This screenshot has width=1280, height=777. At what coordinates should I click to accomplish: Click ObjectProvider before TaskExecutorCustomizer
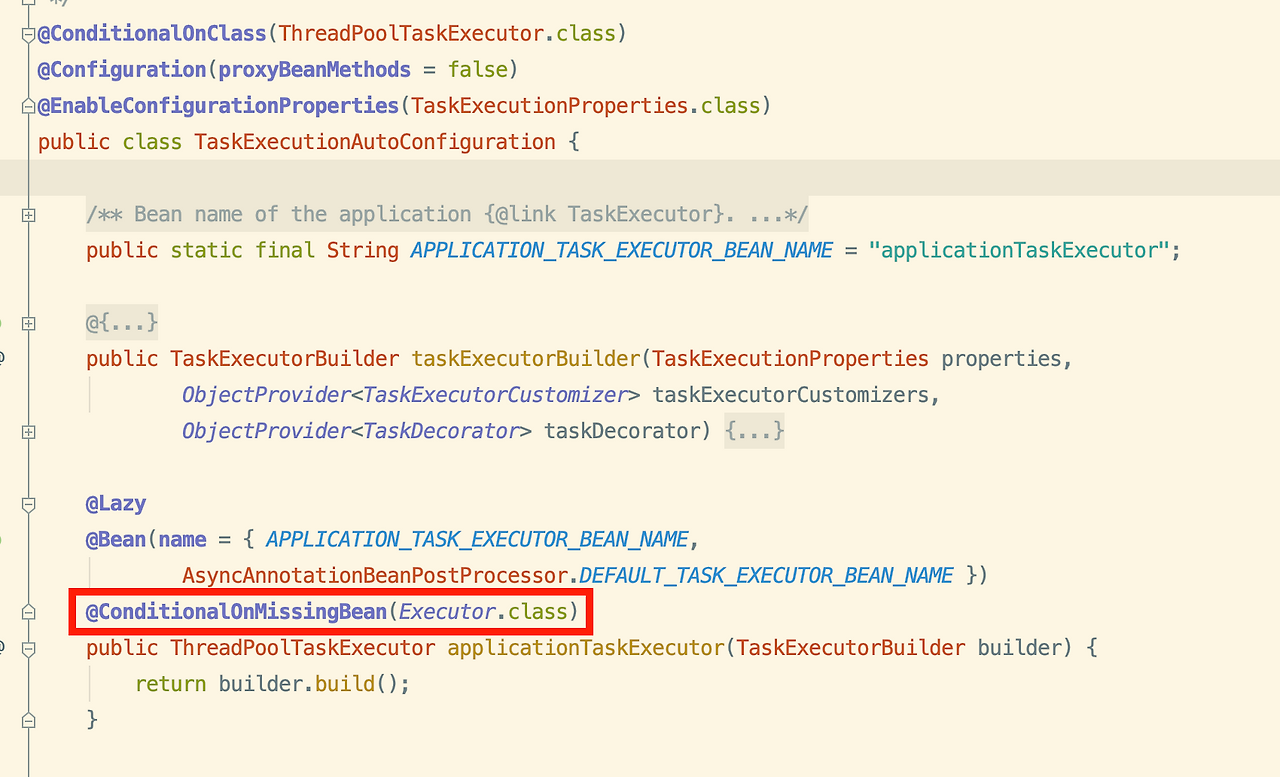tap(266, 394)
